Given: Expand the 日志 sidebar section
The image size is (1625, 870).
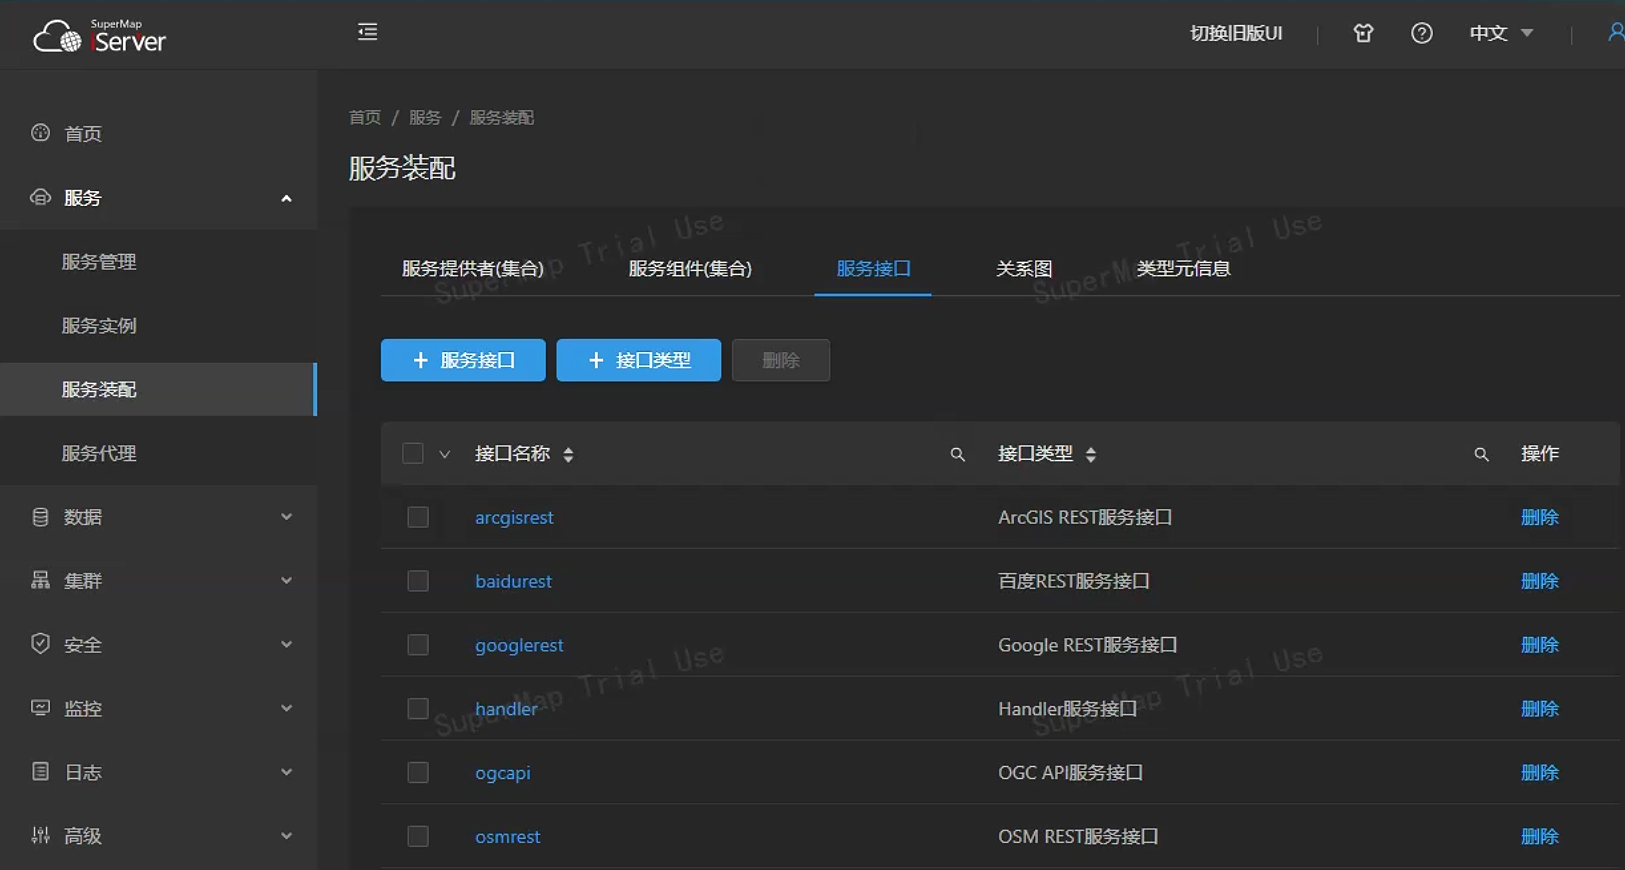Looking at the screenshot, I should (286, 772).
